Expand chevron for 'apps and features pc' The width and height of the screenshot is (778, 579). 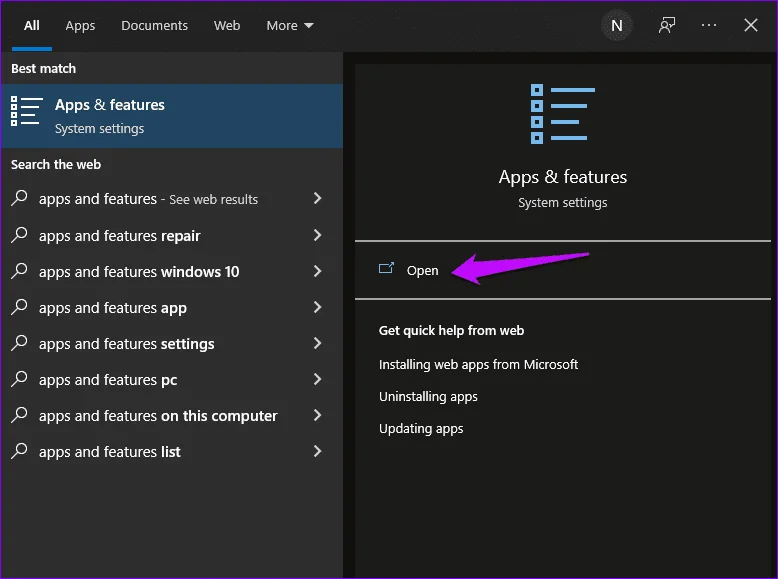318,379
